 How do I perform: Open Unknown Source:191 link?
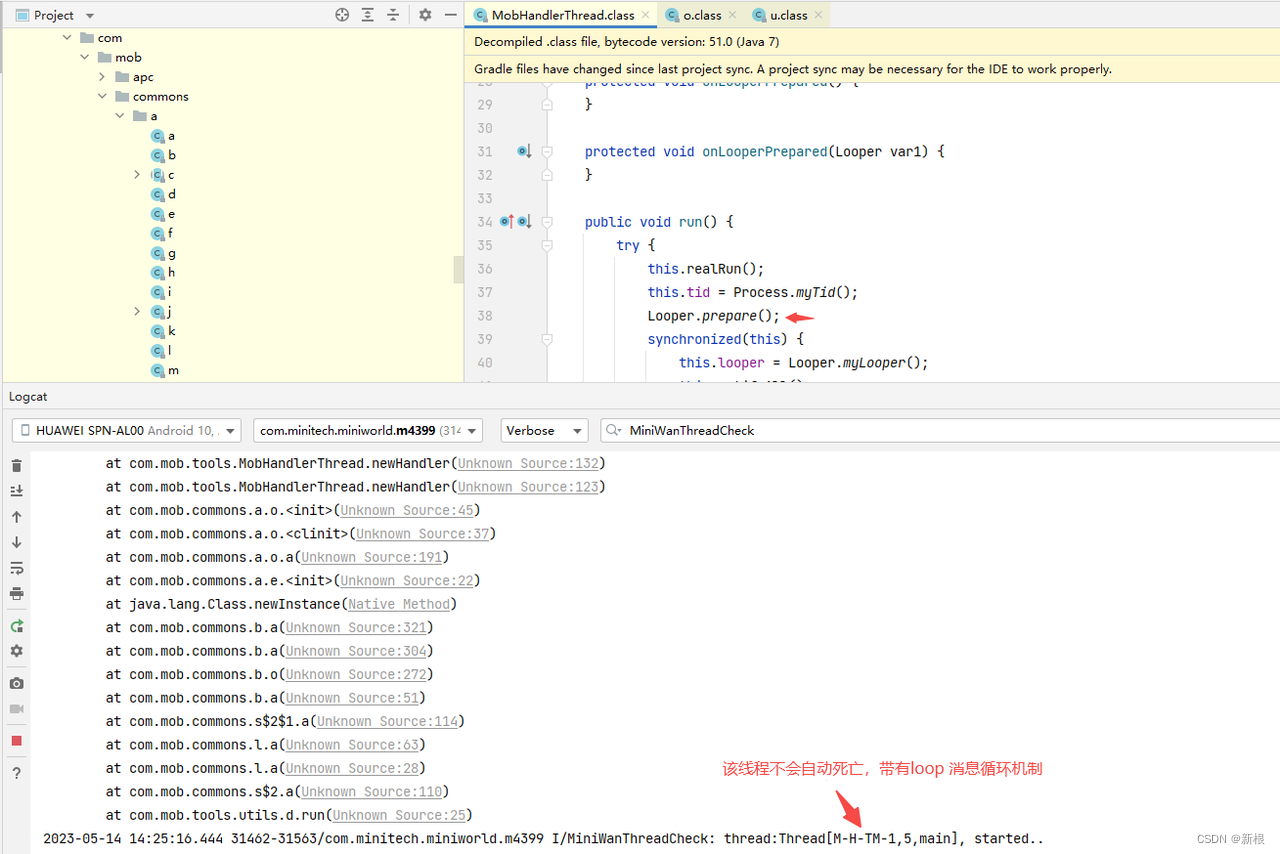(x=371, y=557)
